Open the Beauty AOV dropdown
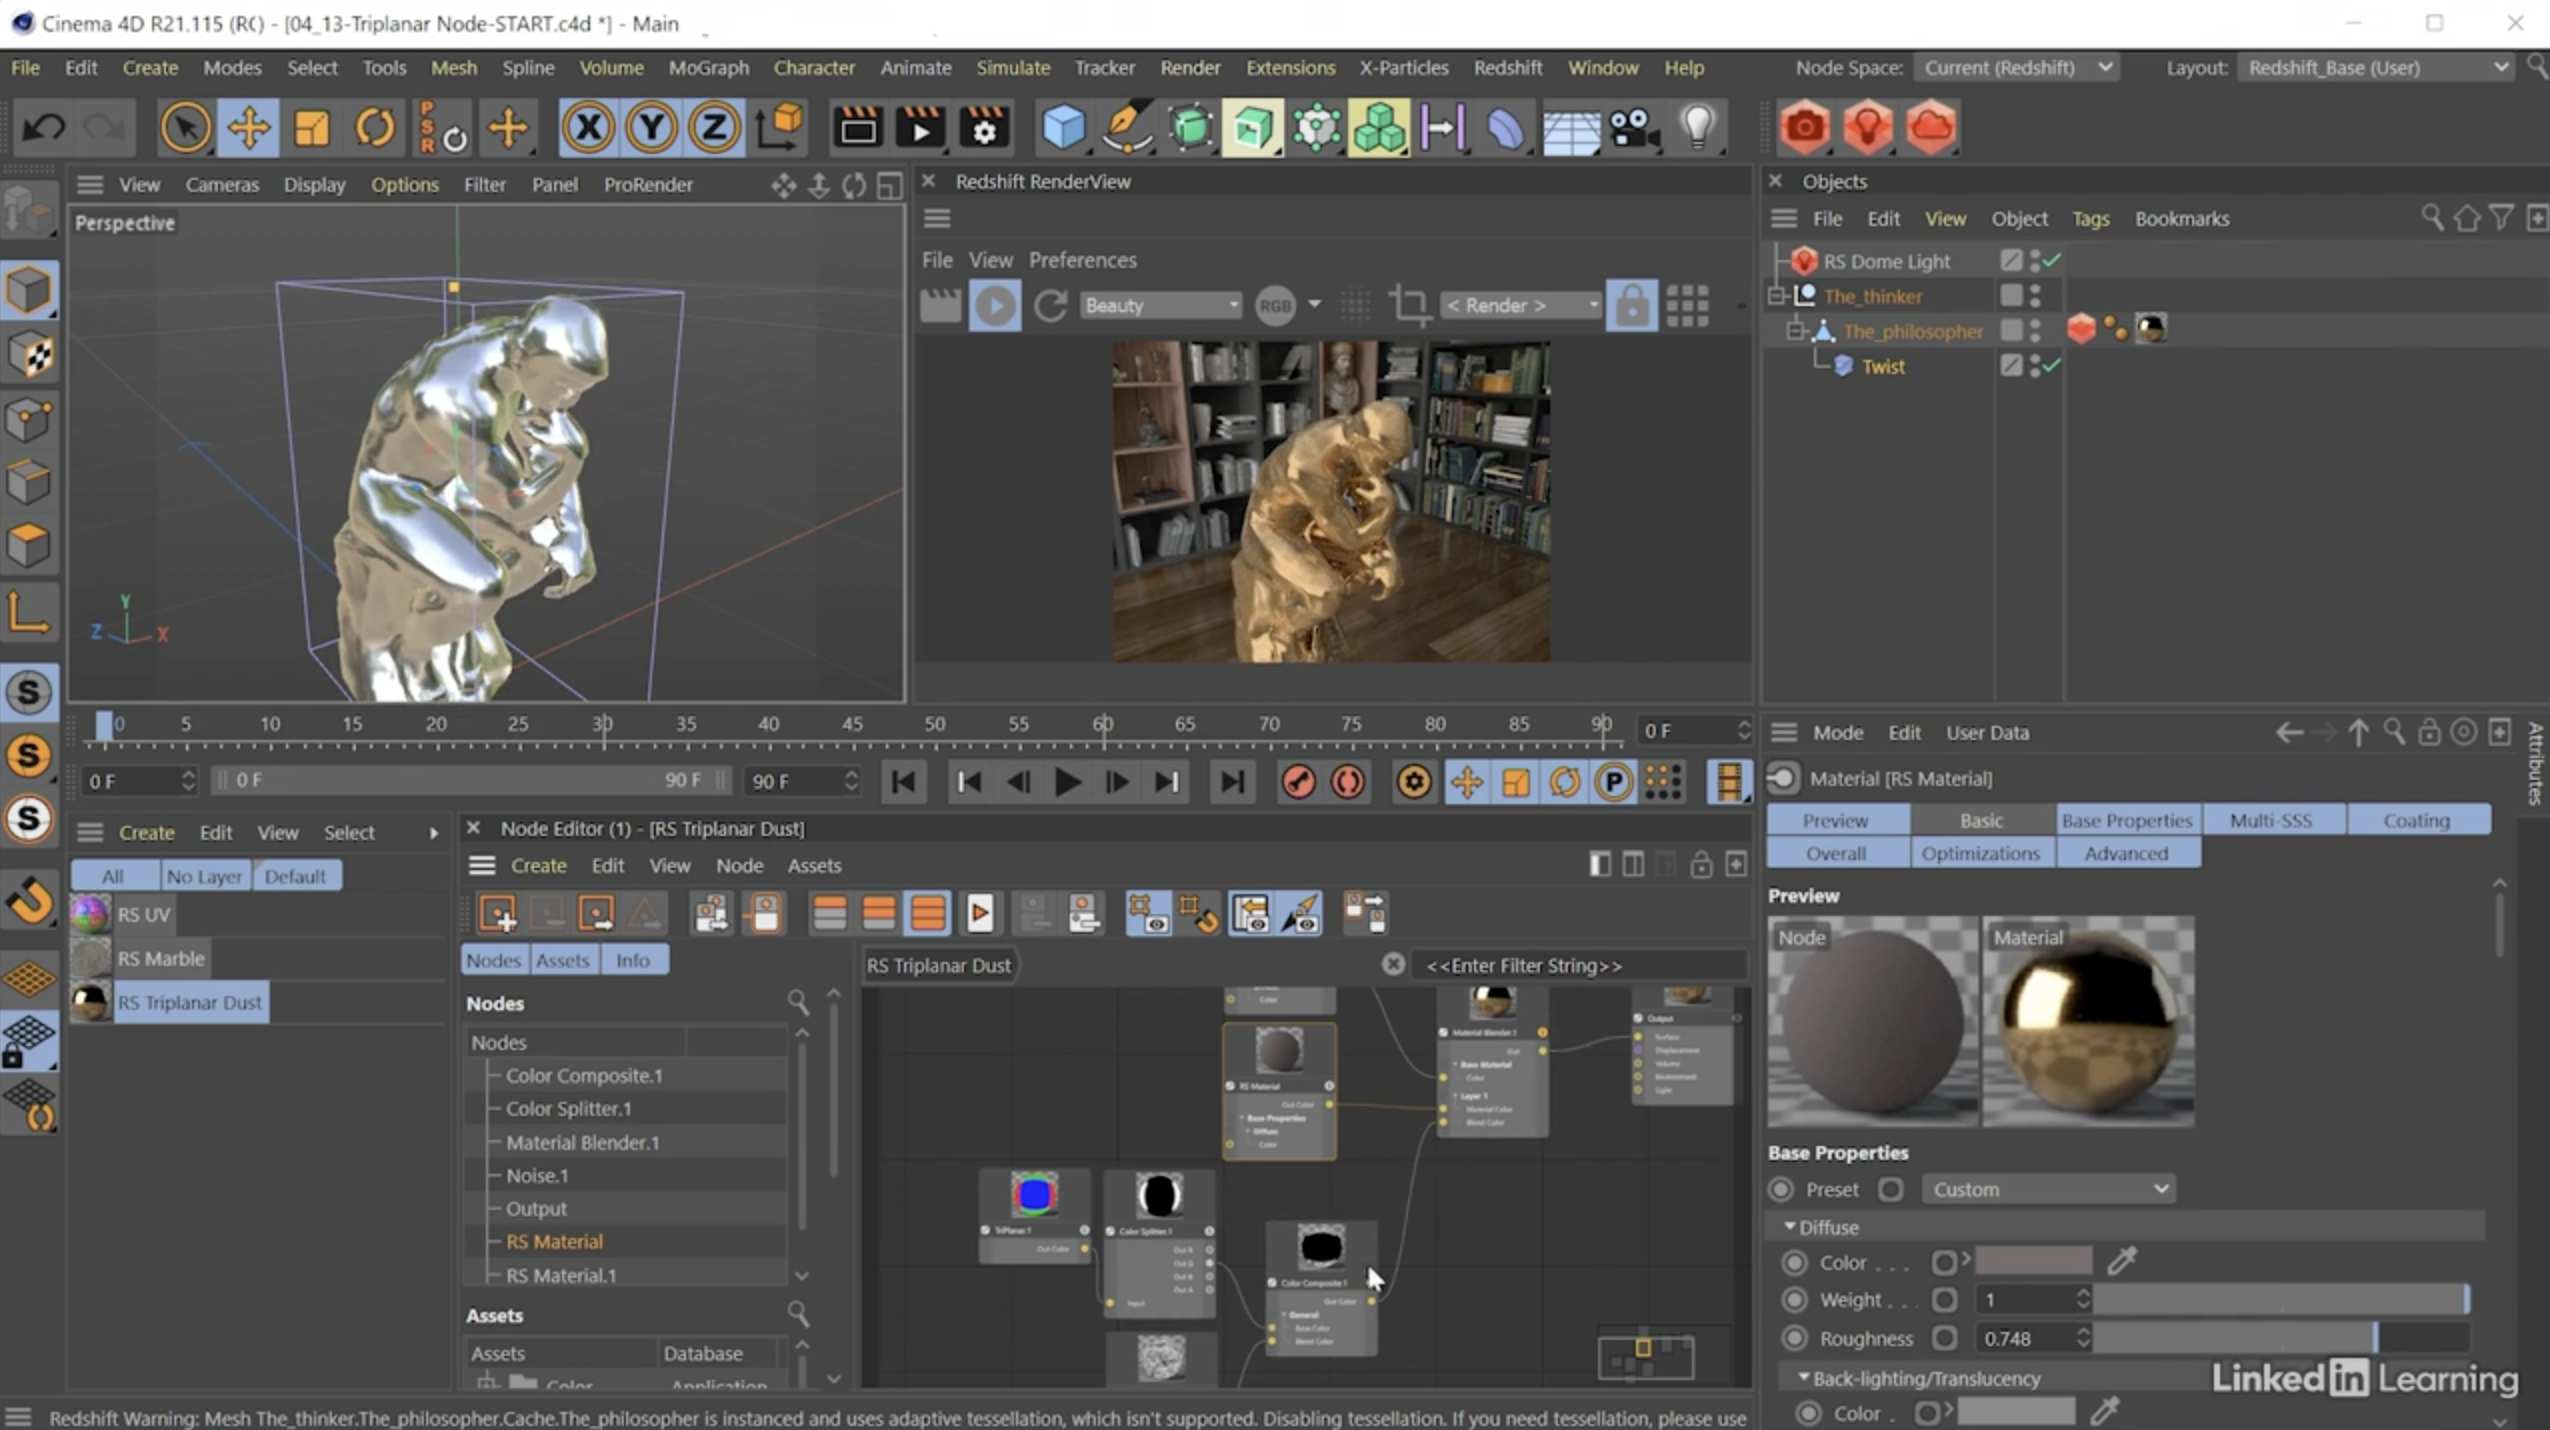Screen dimensions: 2550x1430 pos(1160,305)
